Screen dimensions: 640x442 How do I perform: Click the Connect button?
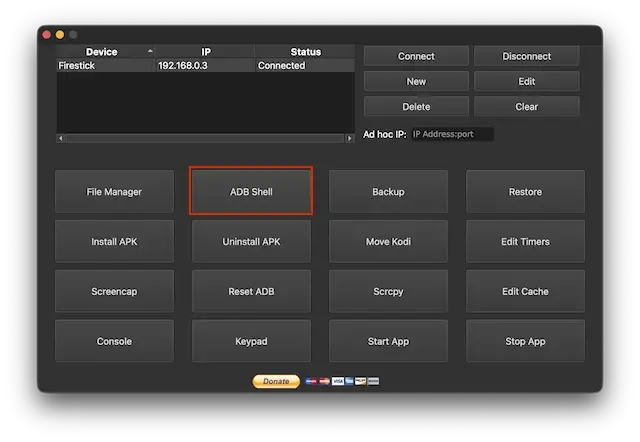pos(416,56)
